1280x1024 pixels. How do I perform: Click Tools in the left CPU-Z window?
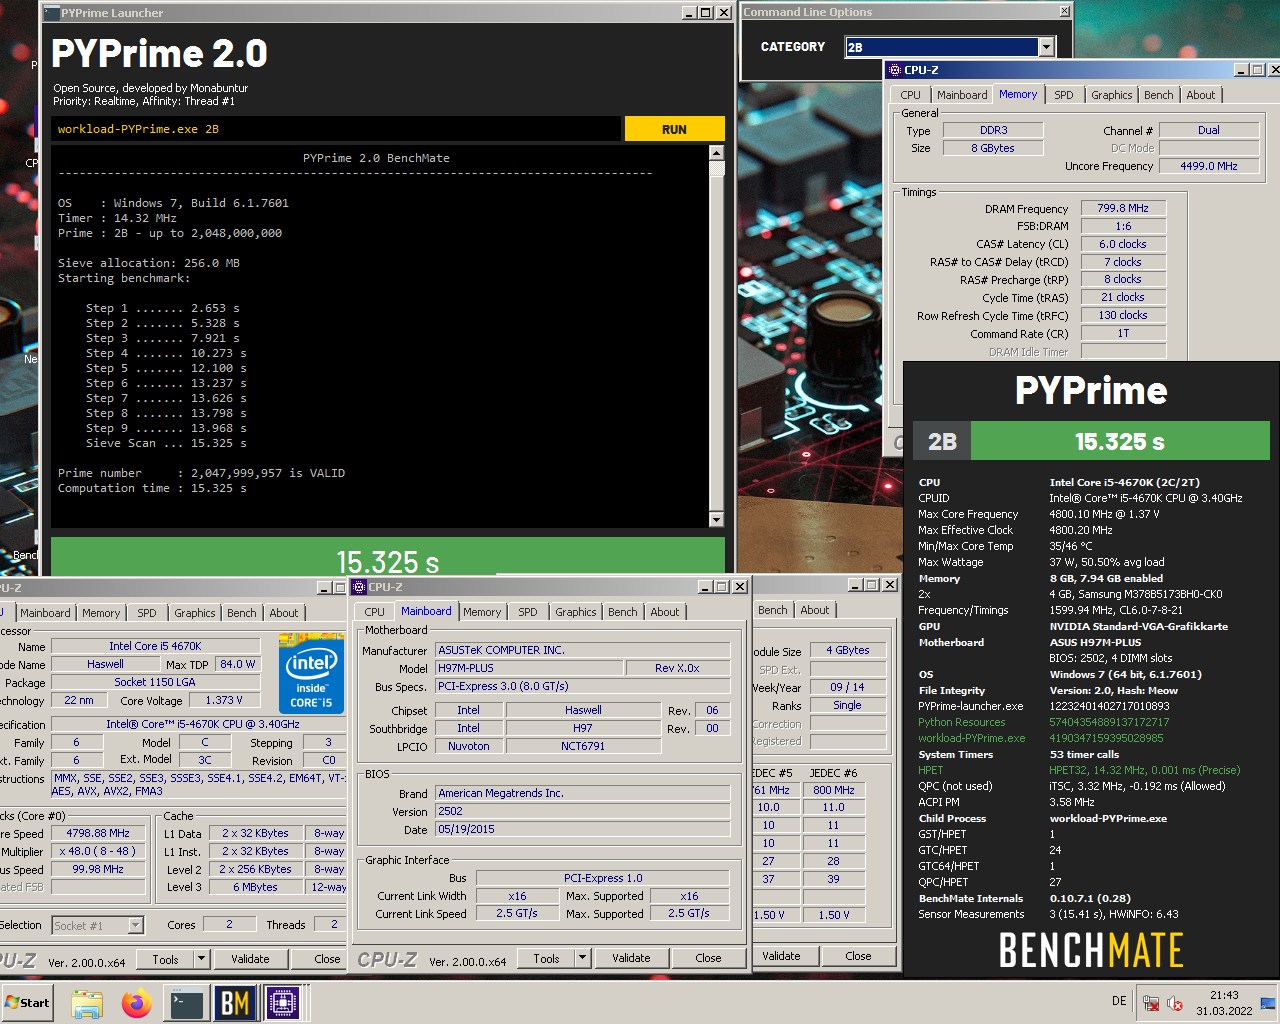tap(165, 959)
